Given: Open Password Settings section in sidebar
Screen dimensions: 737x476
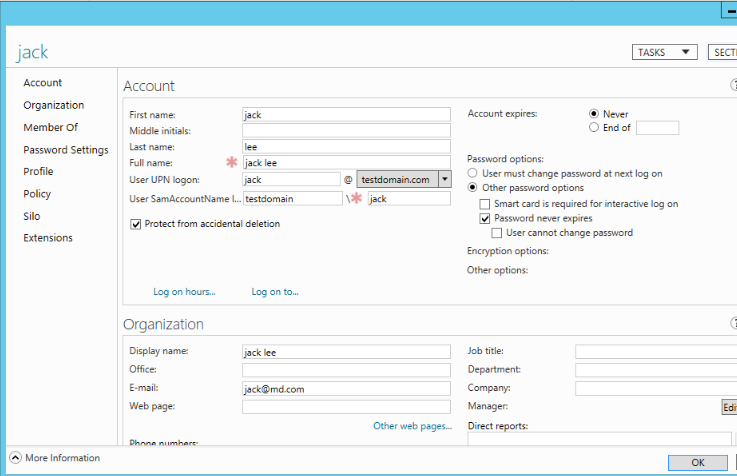Looking at the screenshot, I should click(66, 150).
